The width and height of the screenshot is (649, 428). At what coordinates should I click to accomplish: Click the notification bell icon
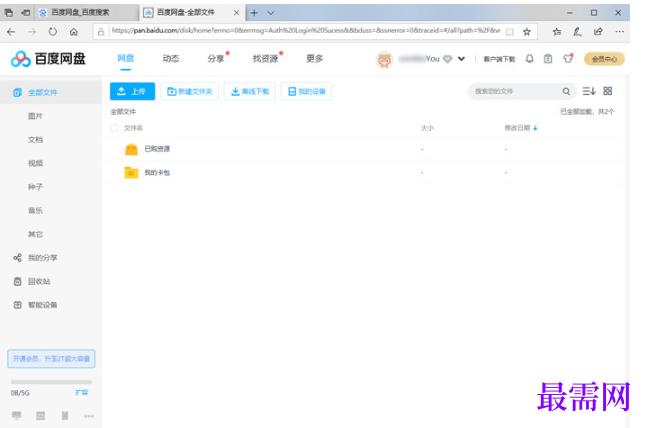(530, 59)
